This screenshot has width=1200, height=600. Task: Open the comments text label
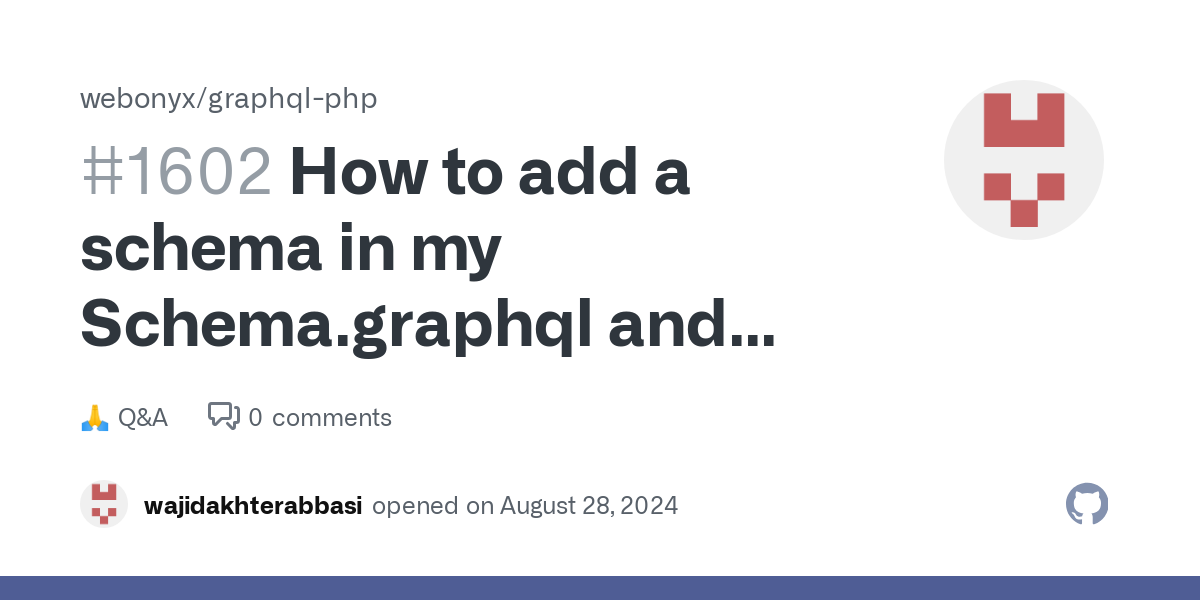[332, 418]
